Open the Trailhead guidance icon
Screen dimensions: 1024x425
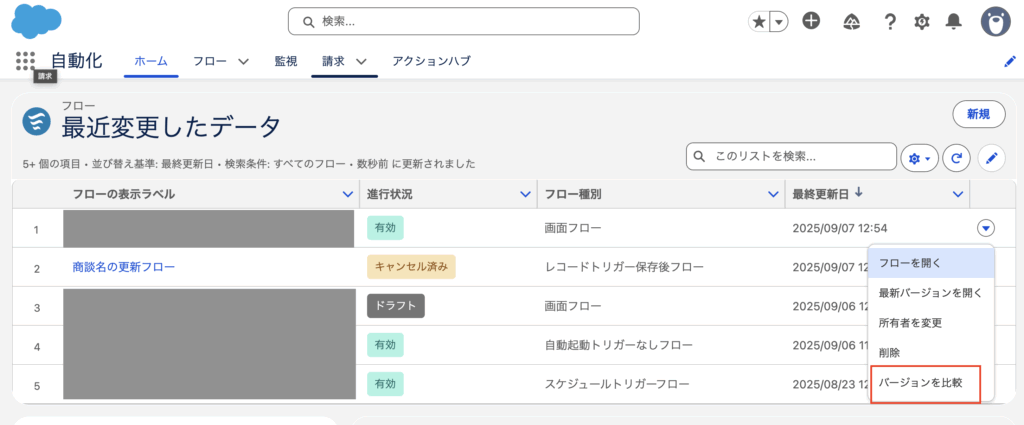coord(852,21)
